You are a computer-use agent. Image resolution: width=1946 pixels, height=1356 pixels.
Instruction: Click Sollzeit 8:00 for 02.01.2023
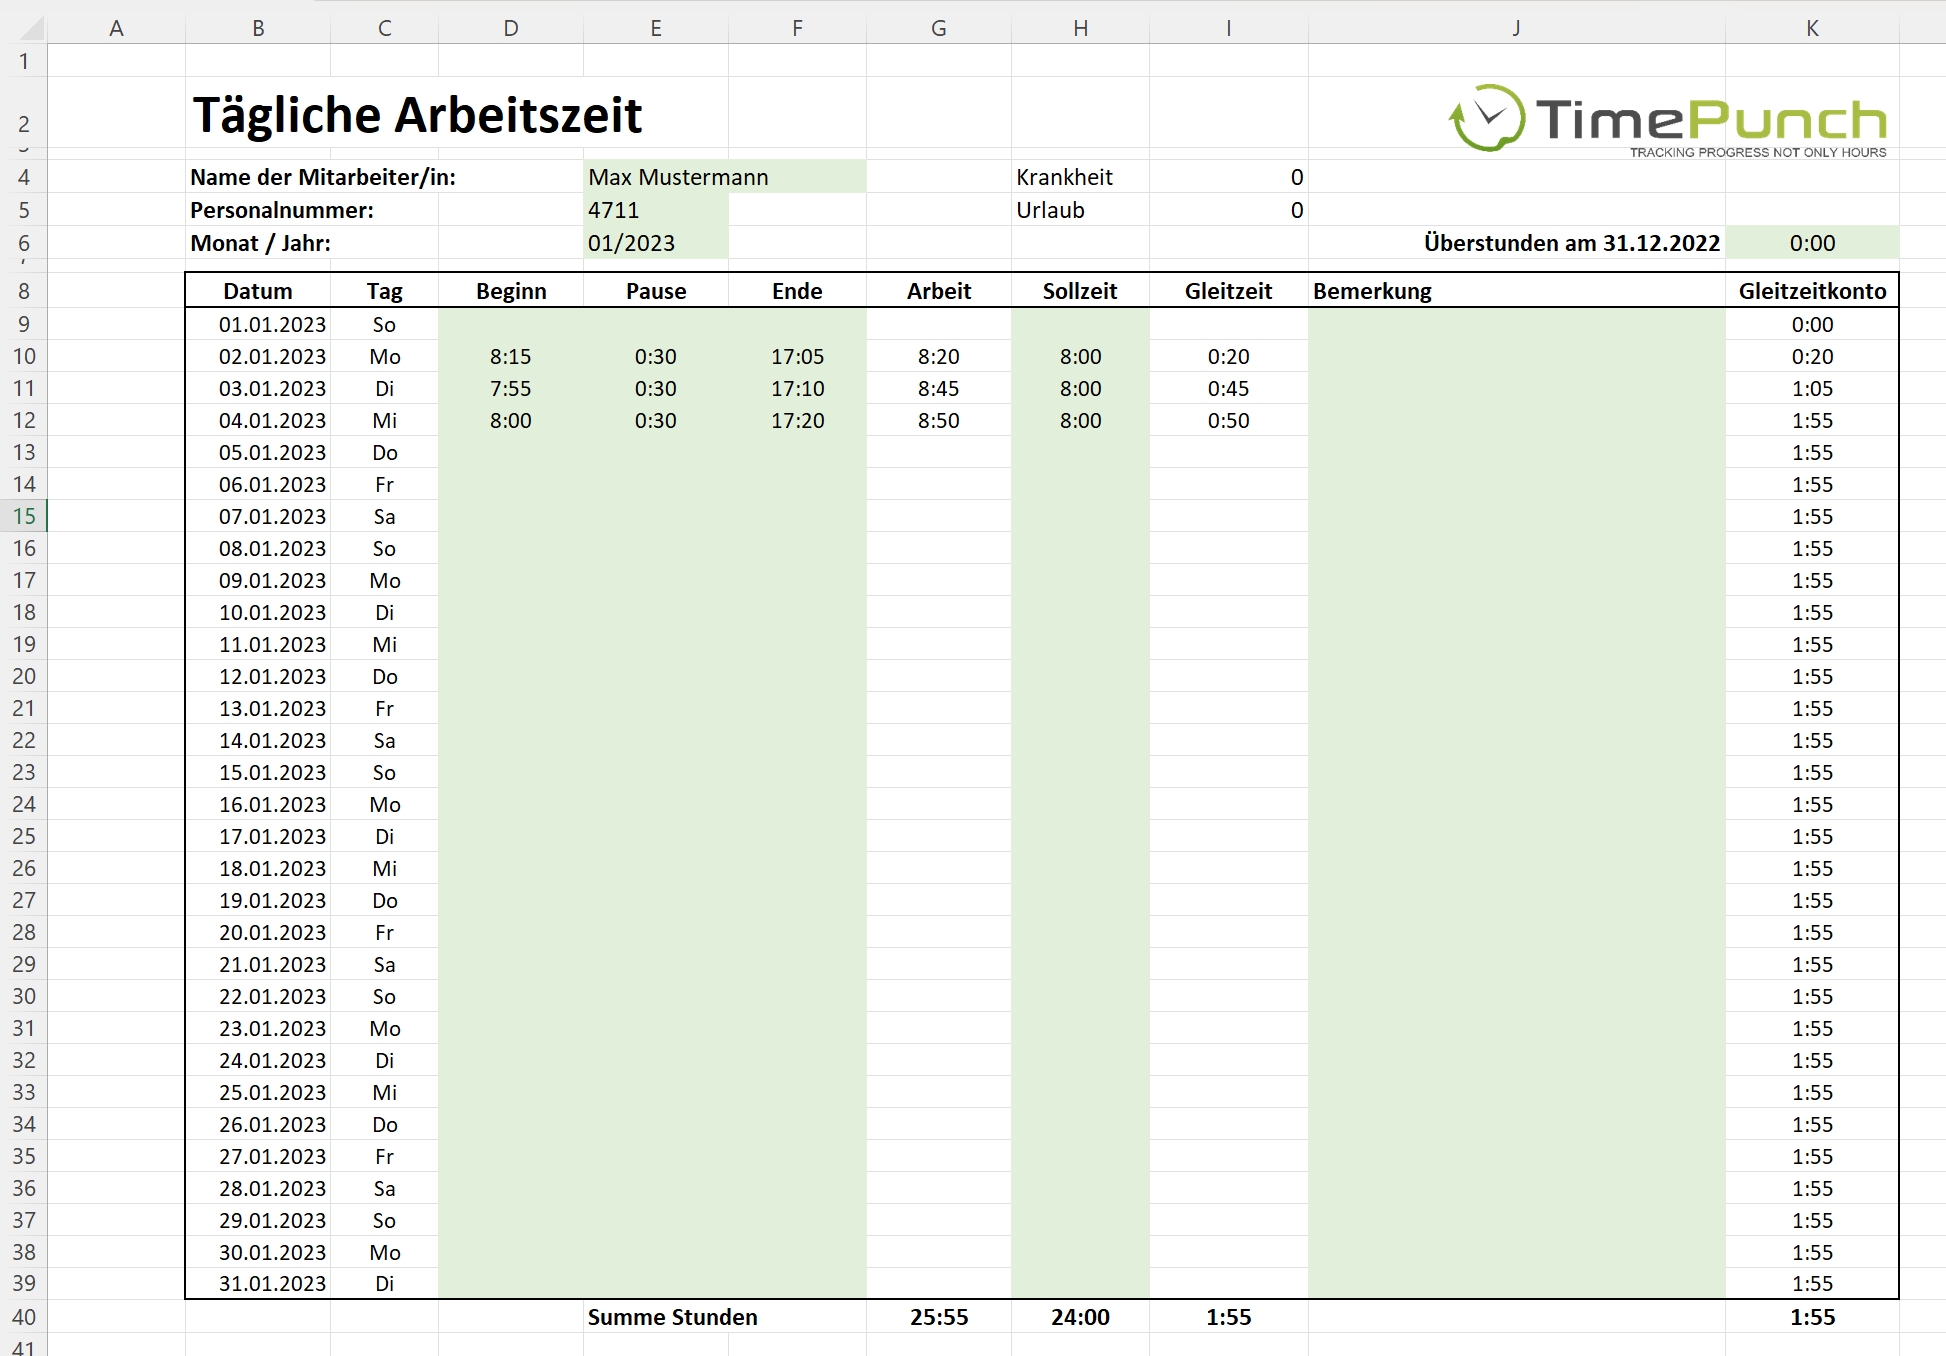point(1080,356)
